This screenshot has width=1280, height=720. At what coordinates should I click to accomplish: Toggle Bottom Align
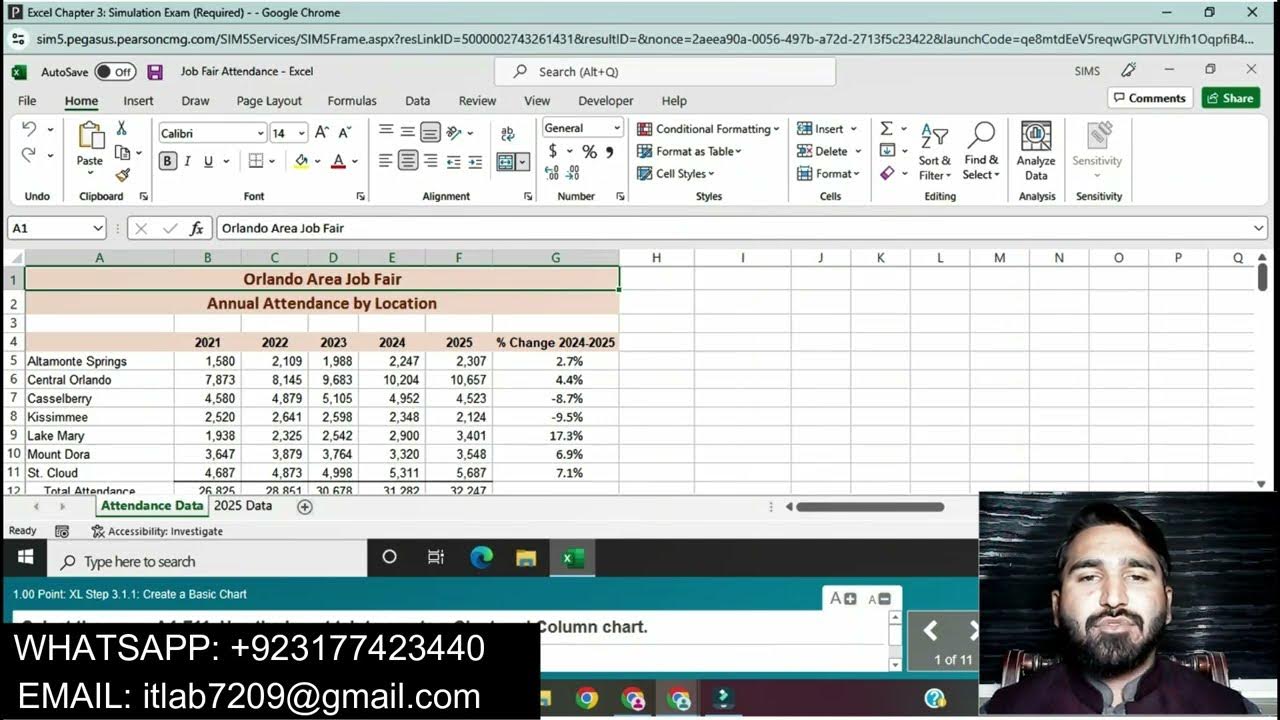click(430, 132)
